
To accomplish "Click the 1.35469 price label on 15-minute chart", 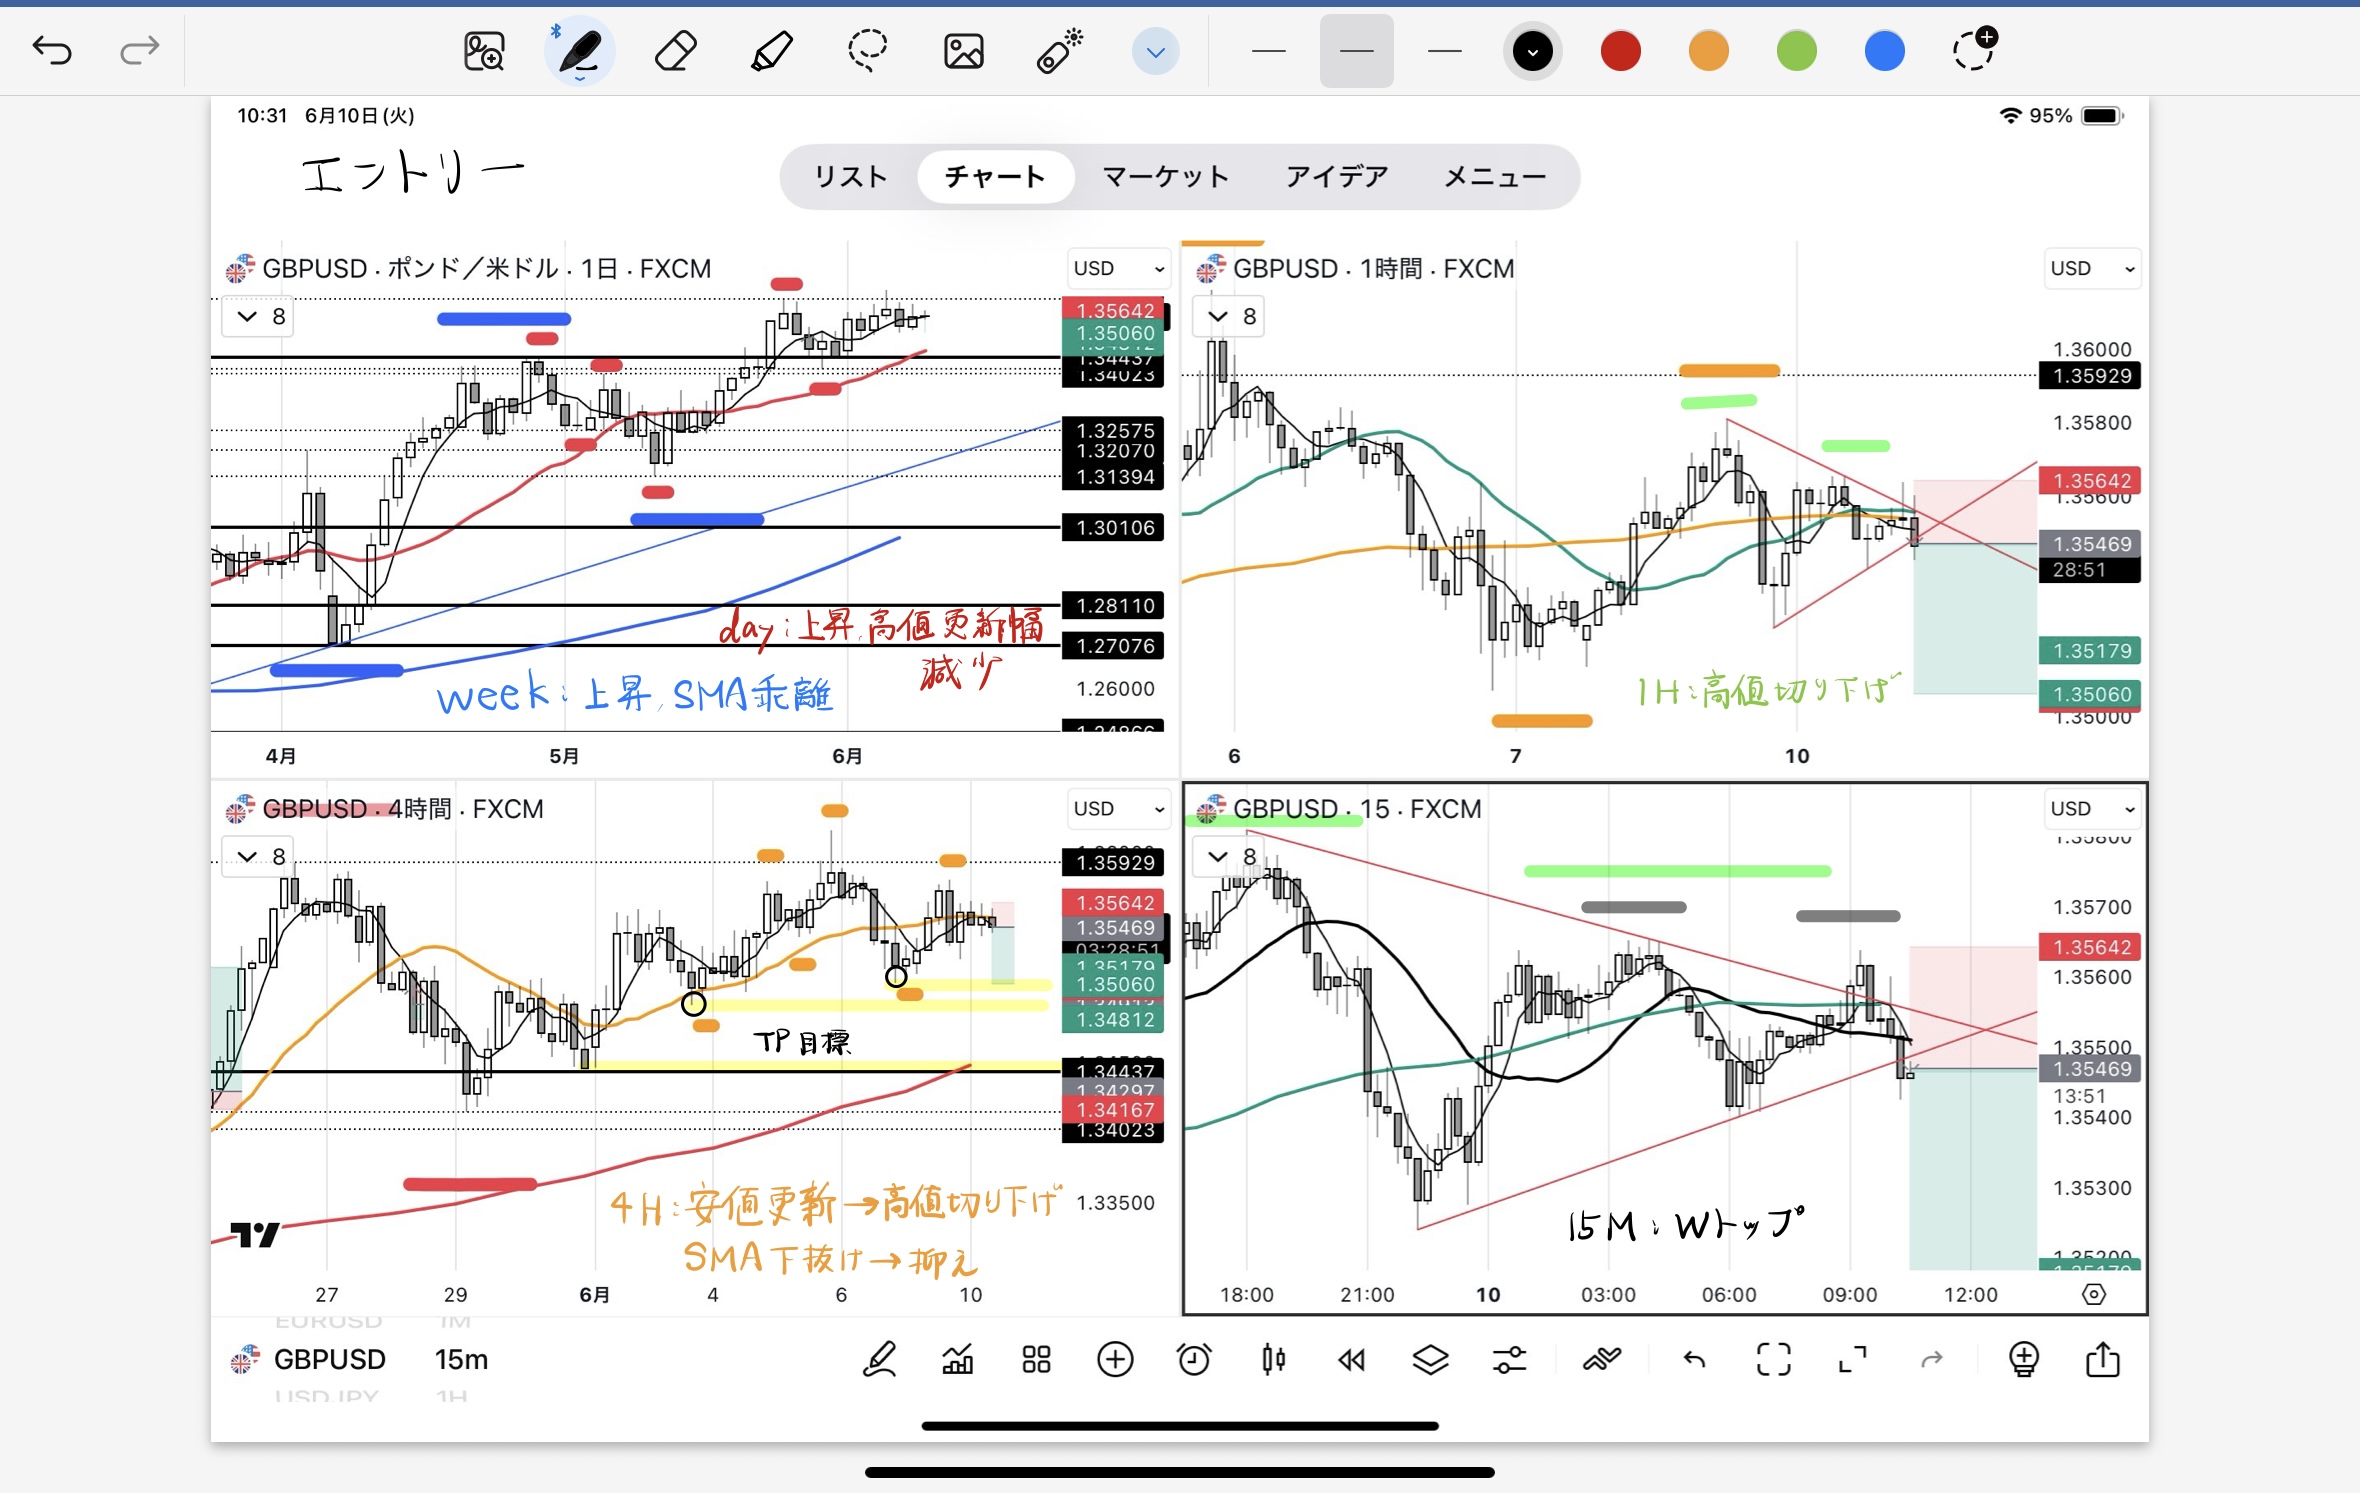I will 2090,1069.
